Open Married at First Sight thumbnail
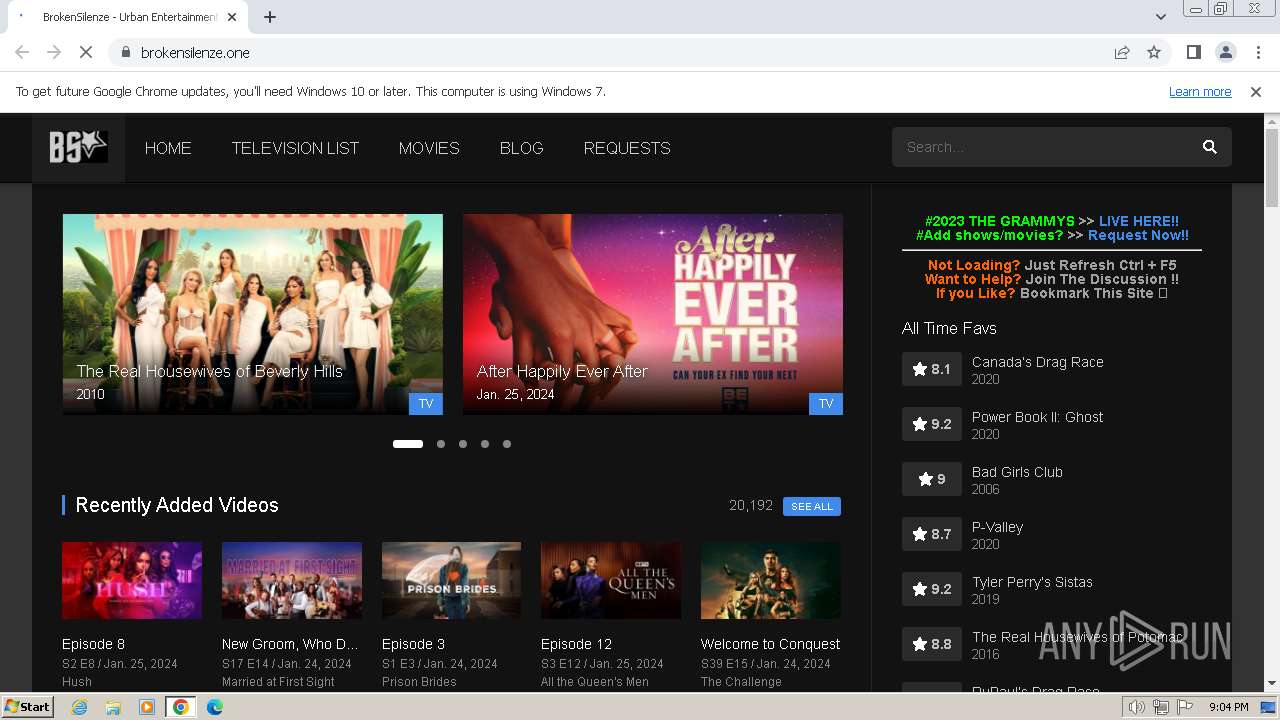The width and height of the screenshot is (1280, 720). point(292,581)
